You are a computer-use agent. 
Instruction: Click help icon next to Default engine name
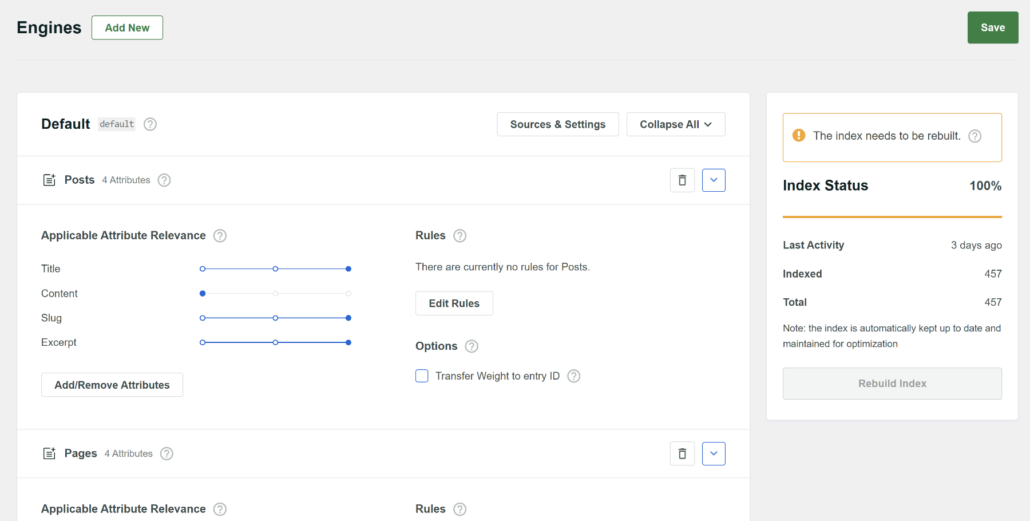pyautogui.click(x=150, y=124)
